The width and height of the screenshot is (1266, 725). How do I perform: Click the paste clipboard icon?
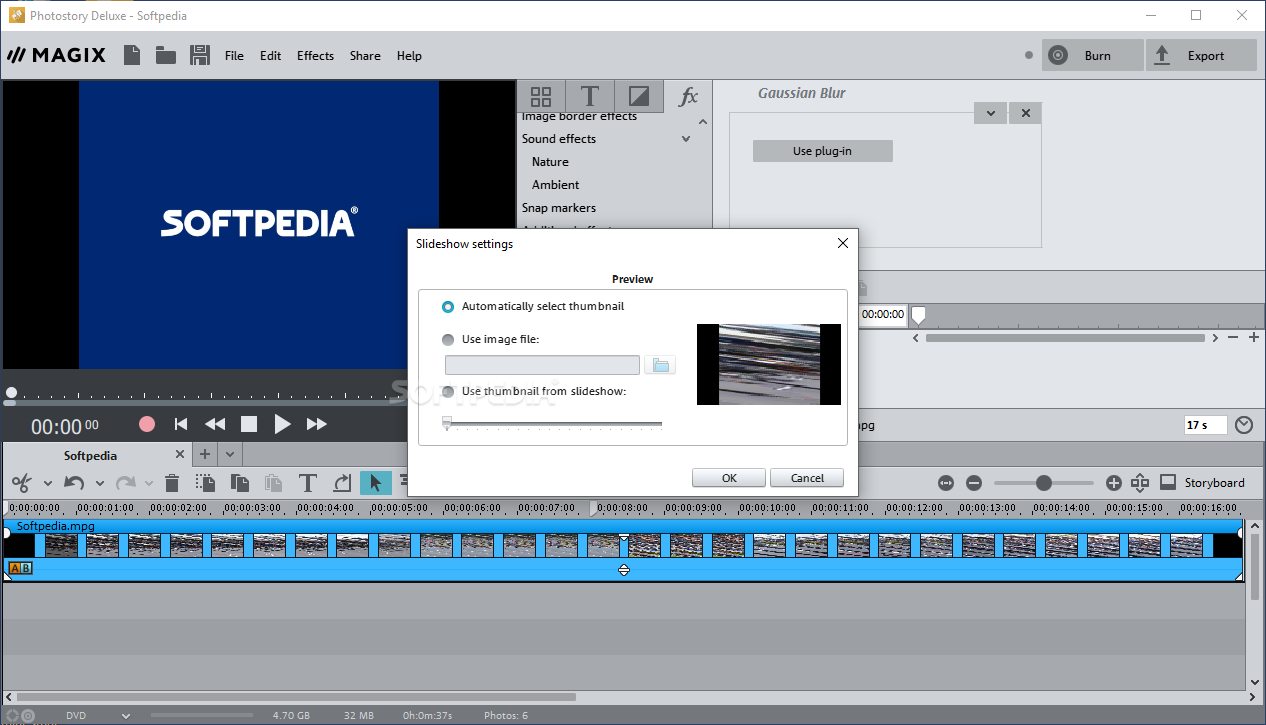273,483
